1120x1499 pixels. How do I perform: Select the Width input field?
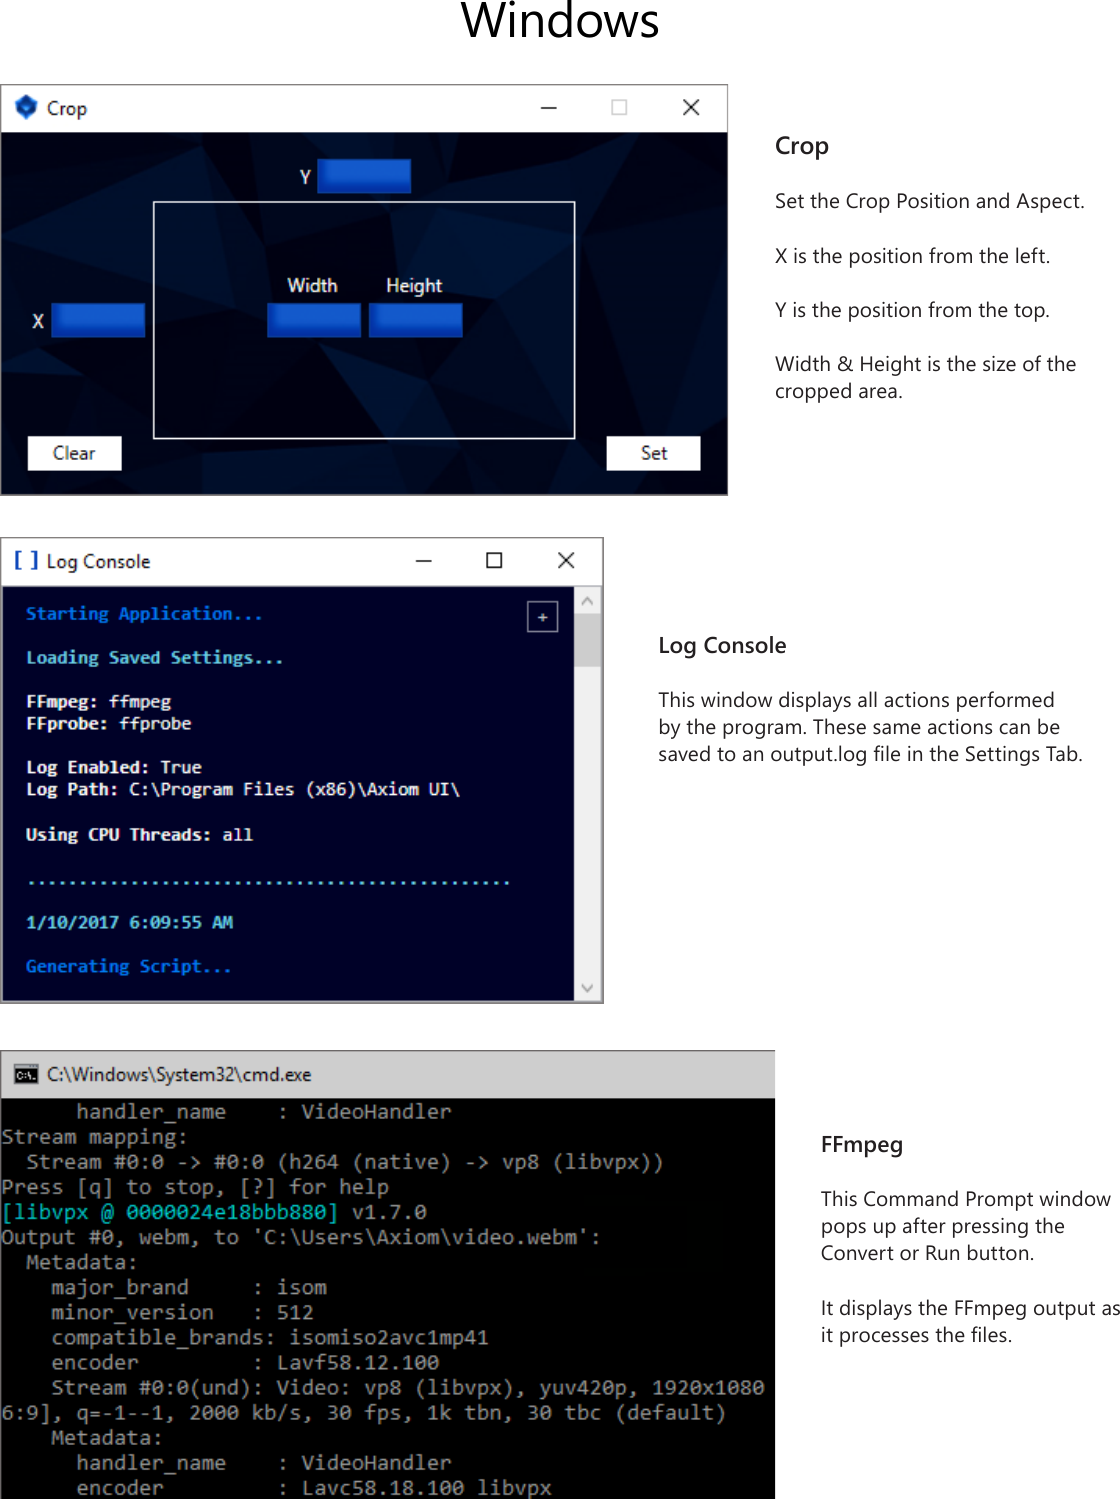tap(313, 319)
